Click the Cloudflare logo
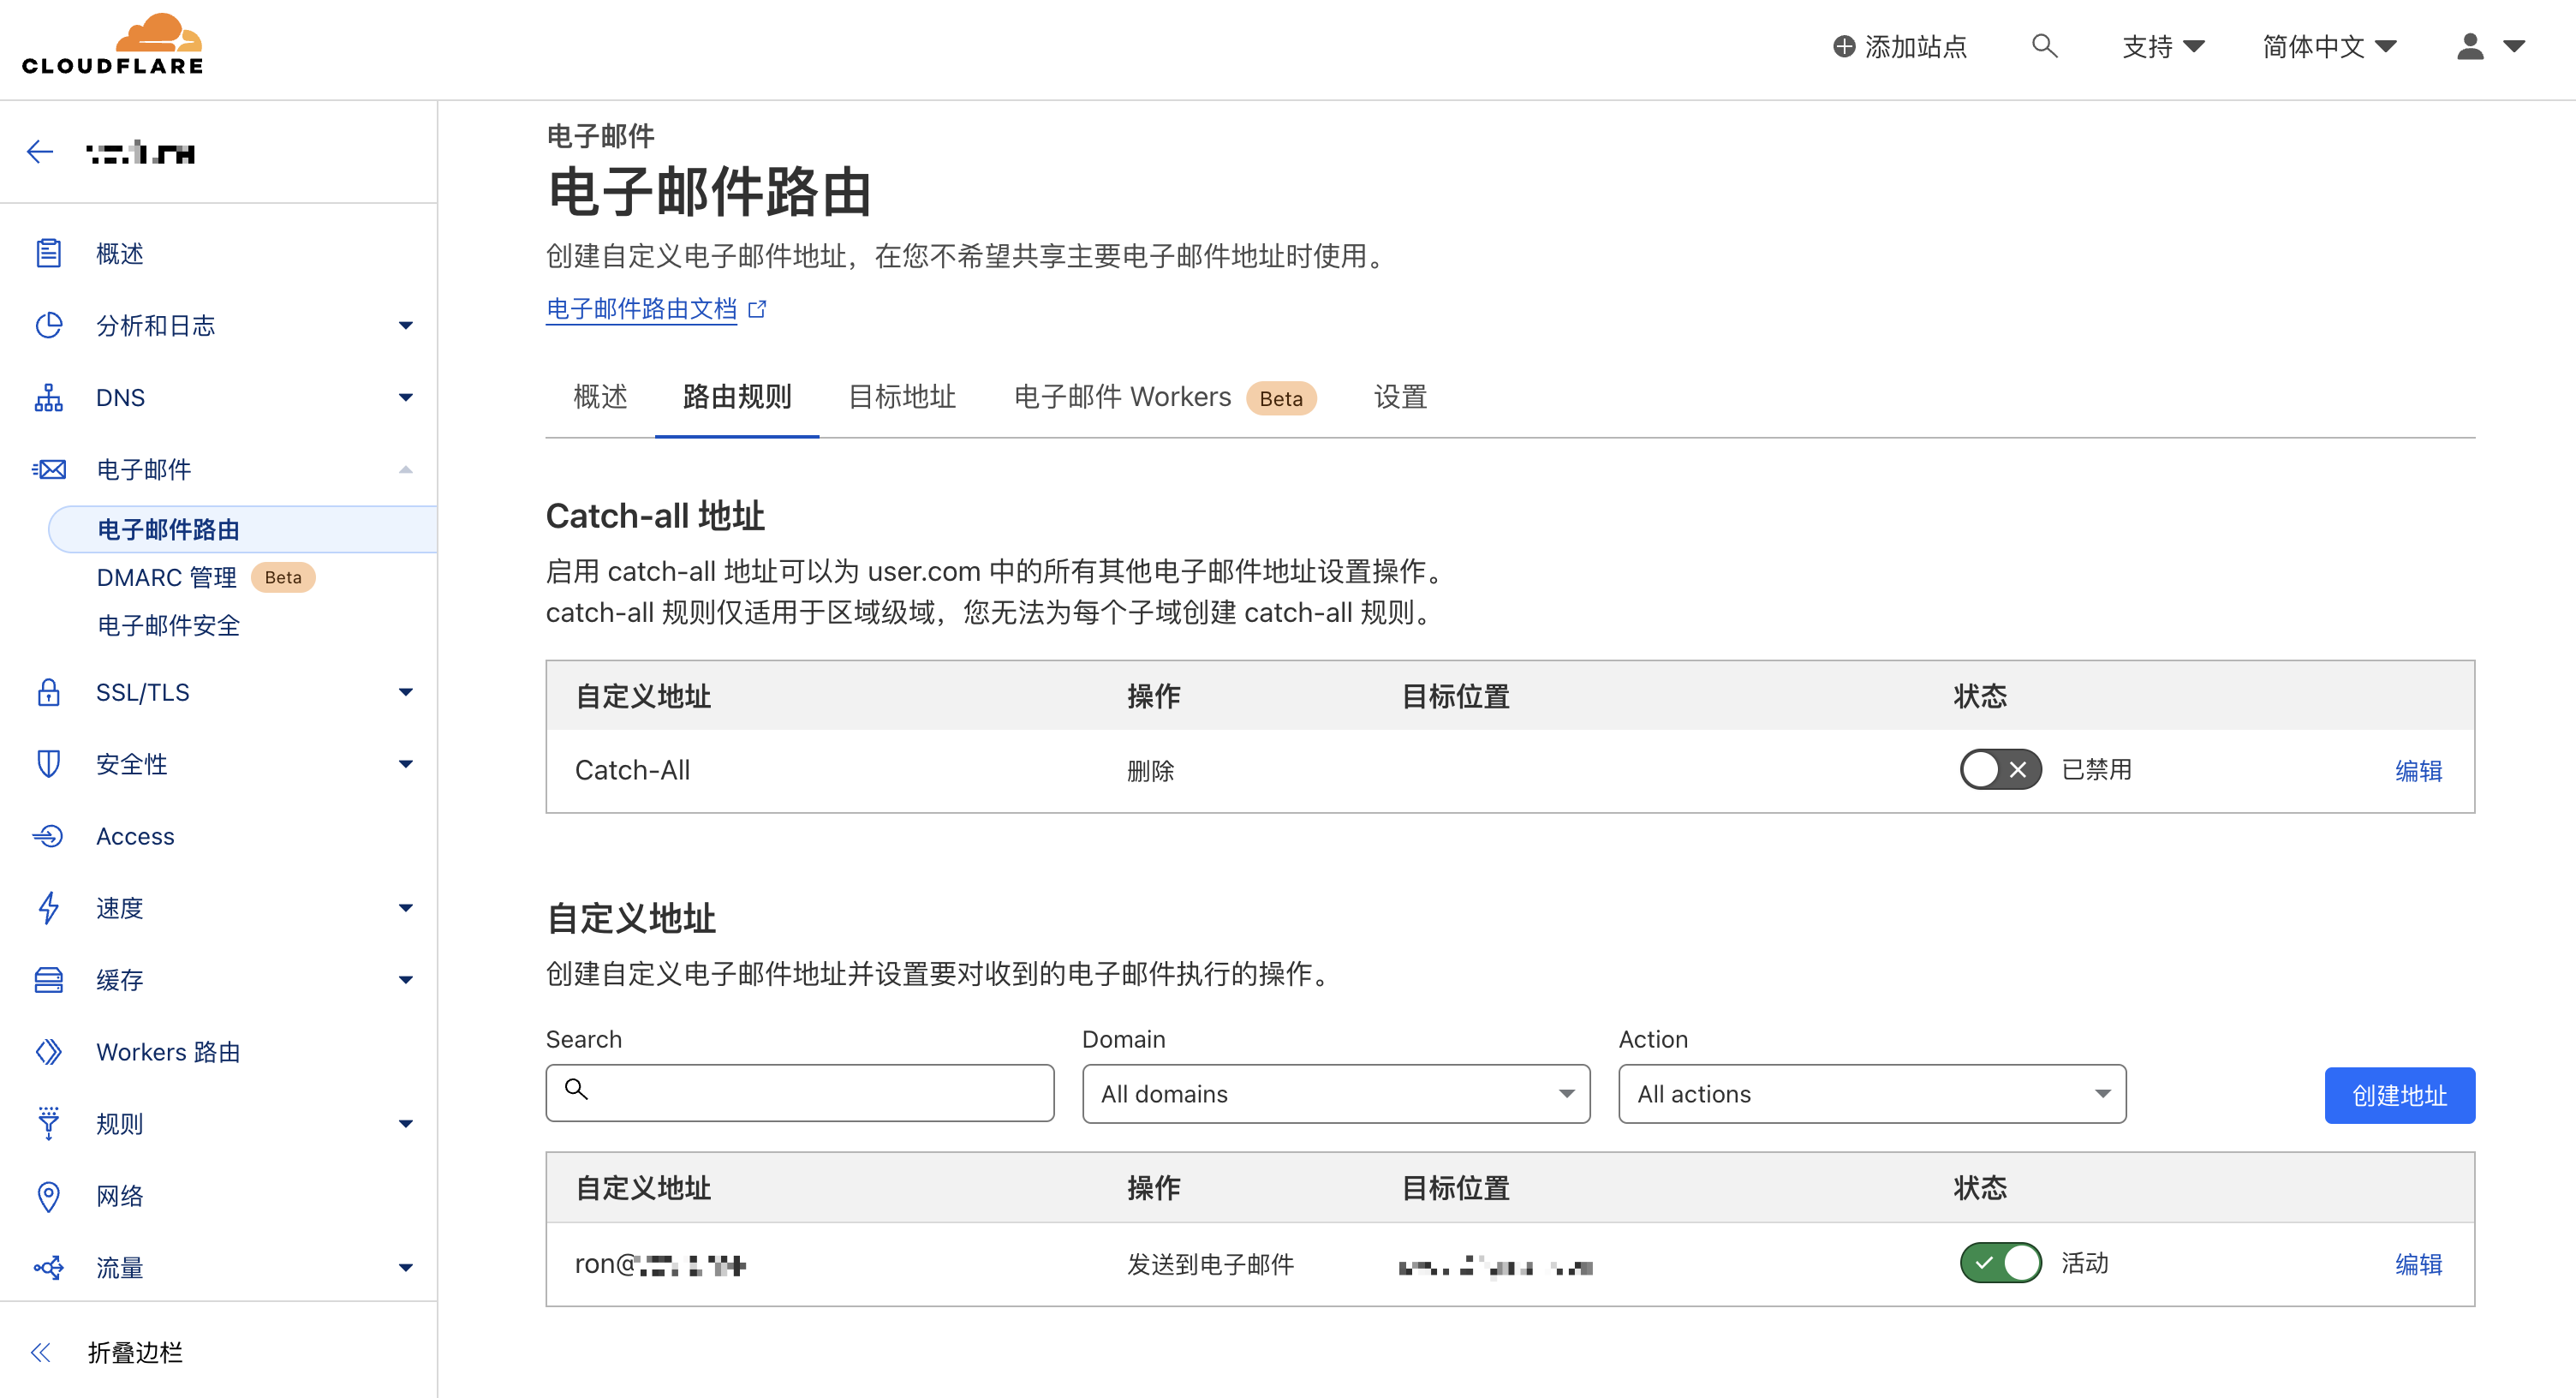Viewport: 2576px width, 1398px height. (112, 45)
